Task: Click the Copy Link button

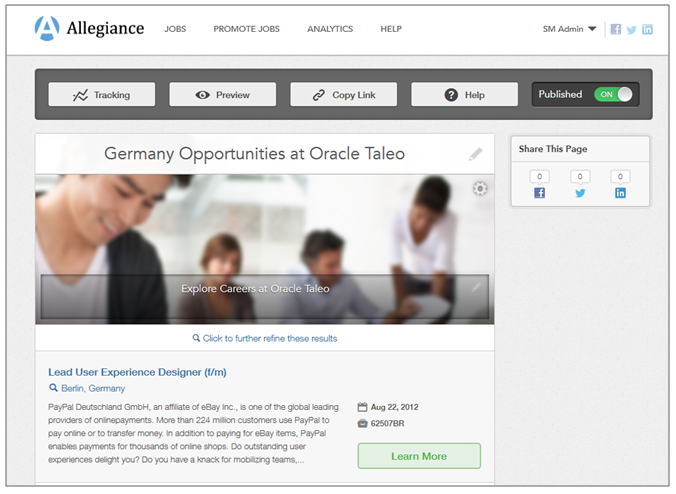Action: pyautogui.click(x=344, y=94)
